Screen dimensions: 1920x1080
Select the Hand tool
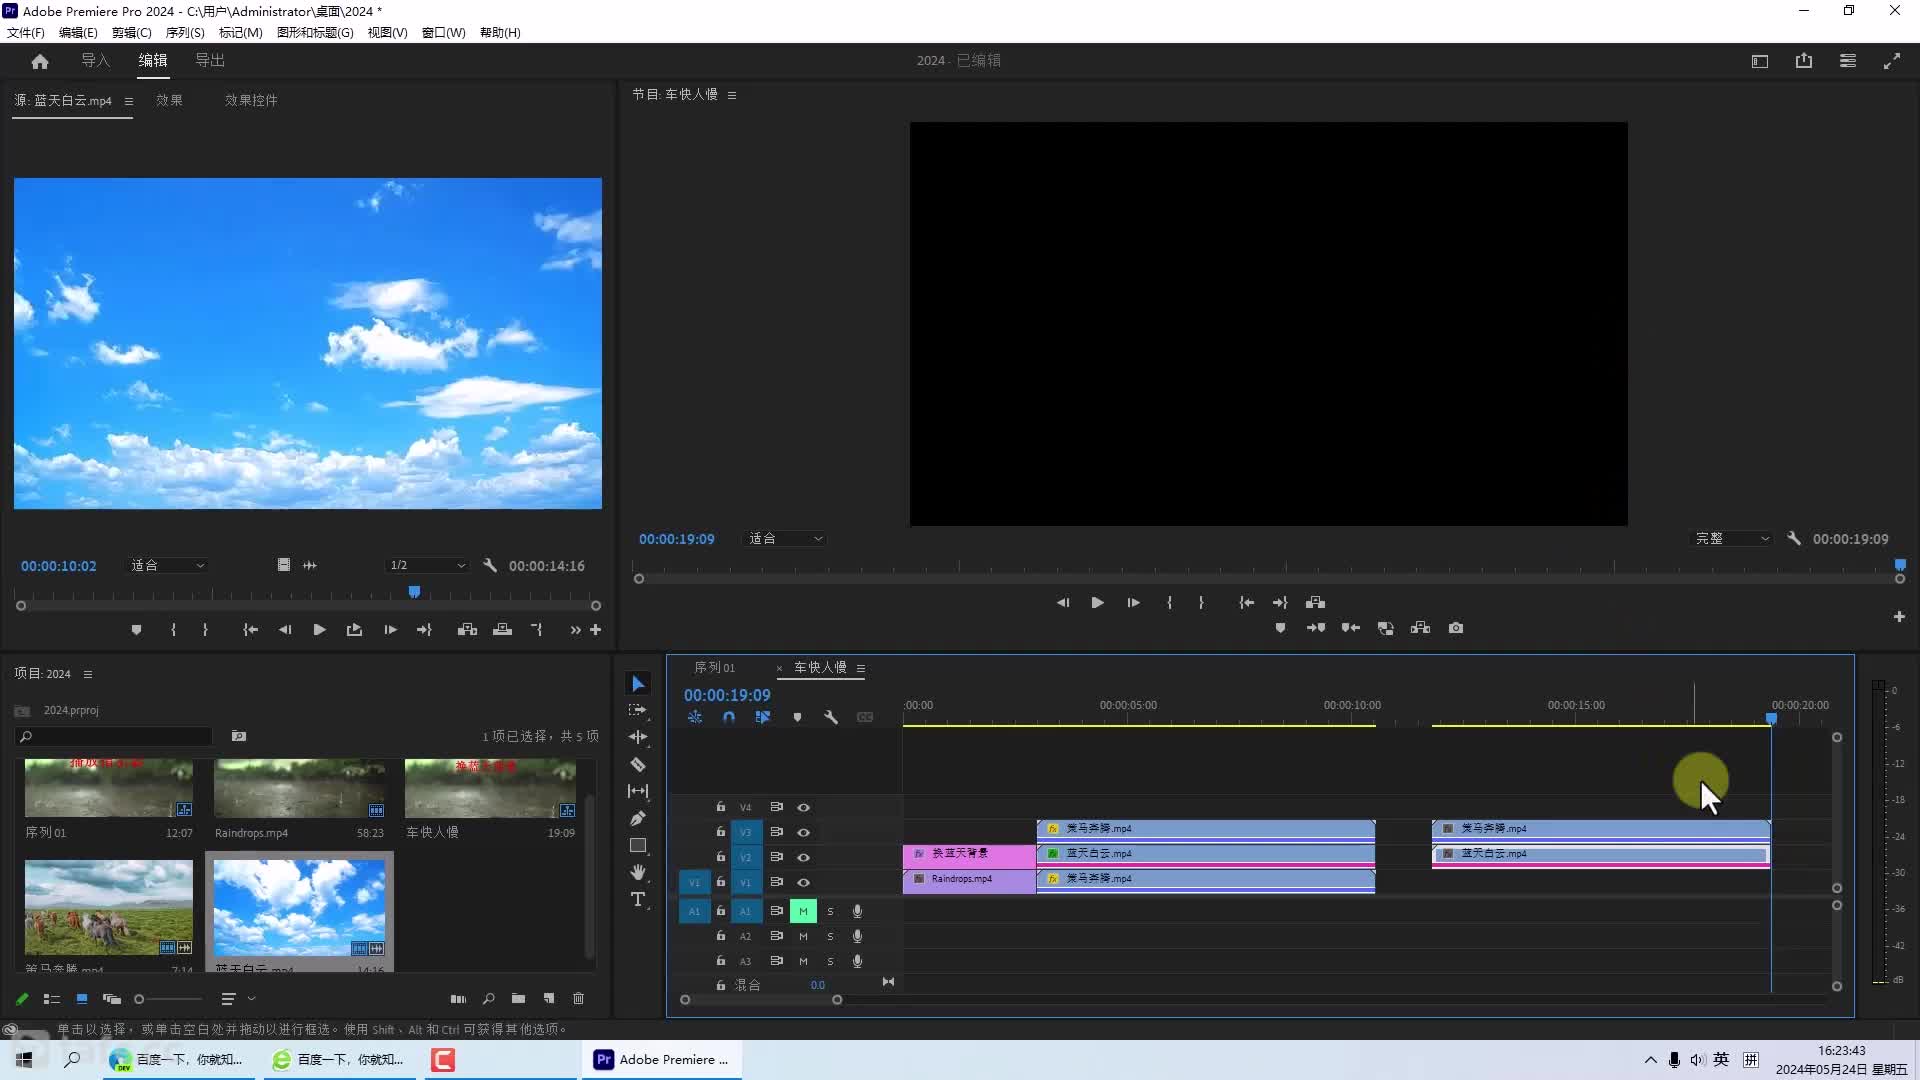[638, 872]
